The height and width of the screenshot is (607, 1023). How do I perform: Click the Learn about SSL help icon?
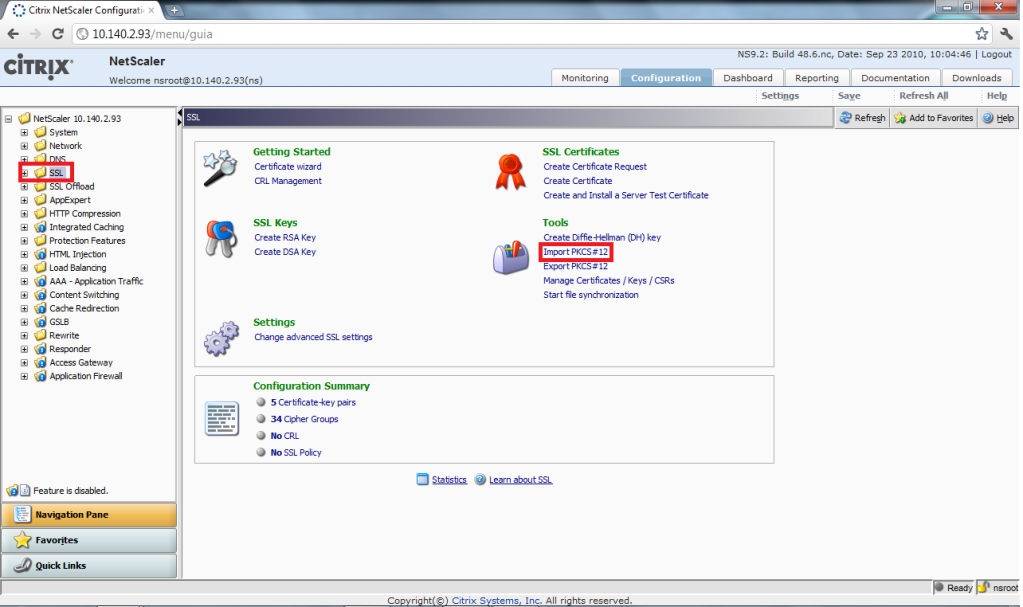480,480
